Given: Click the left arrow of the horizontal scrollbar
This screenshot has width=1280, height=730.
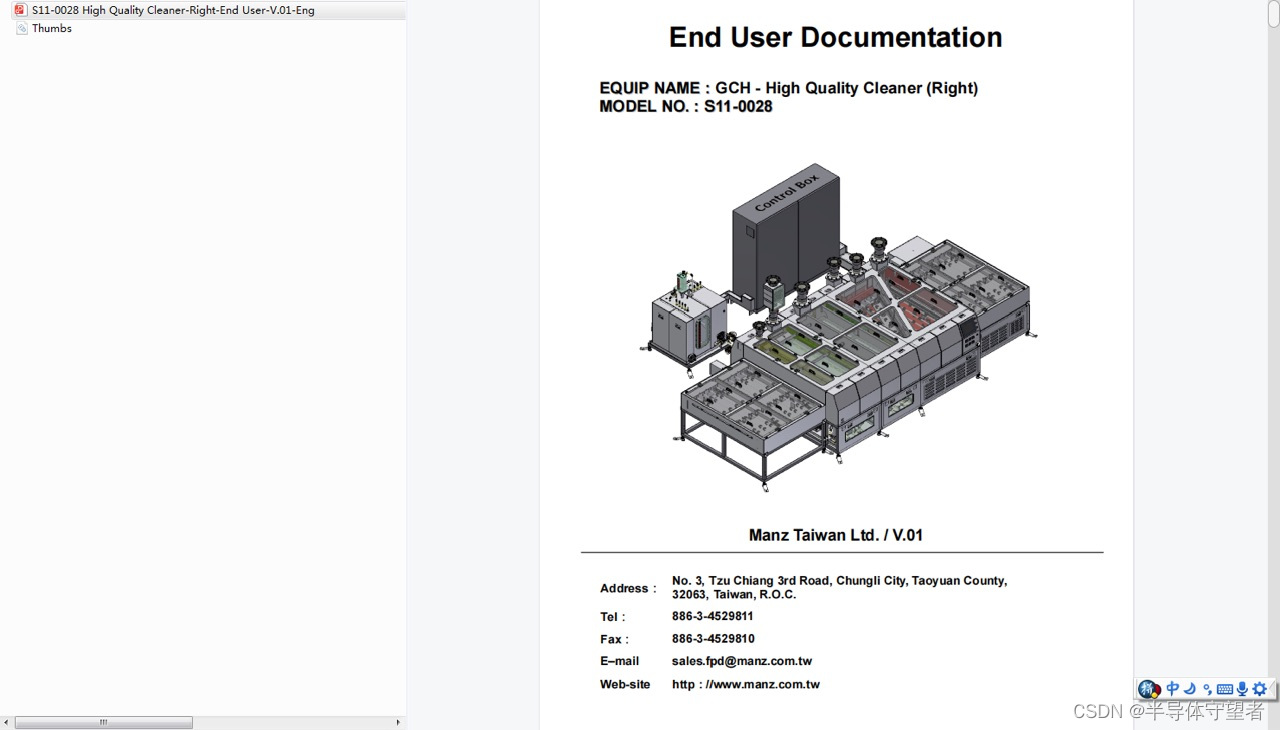Looking at the screenshot, I should click(x=7, y=722).
